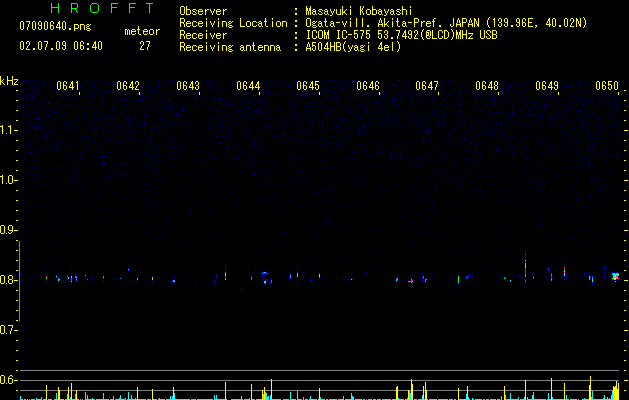Click the A504HB yagi antenna text

353,47
